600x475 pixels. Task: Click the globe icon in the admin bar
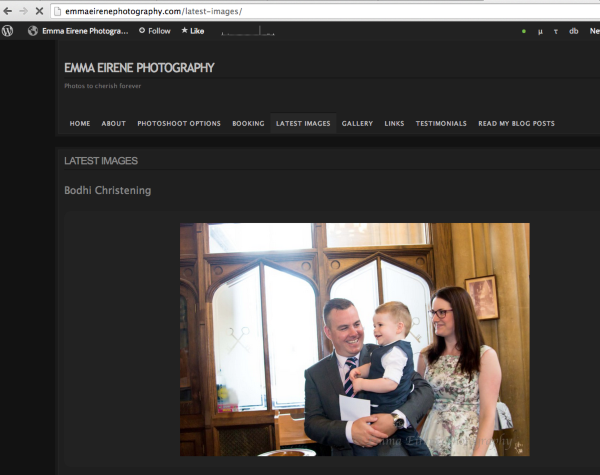[x=33, y=31]
